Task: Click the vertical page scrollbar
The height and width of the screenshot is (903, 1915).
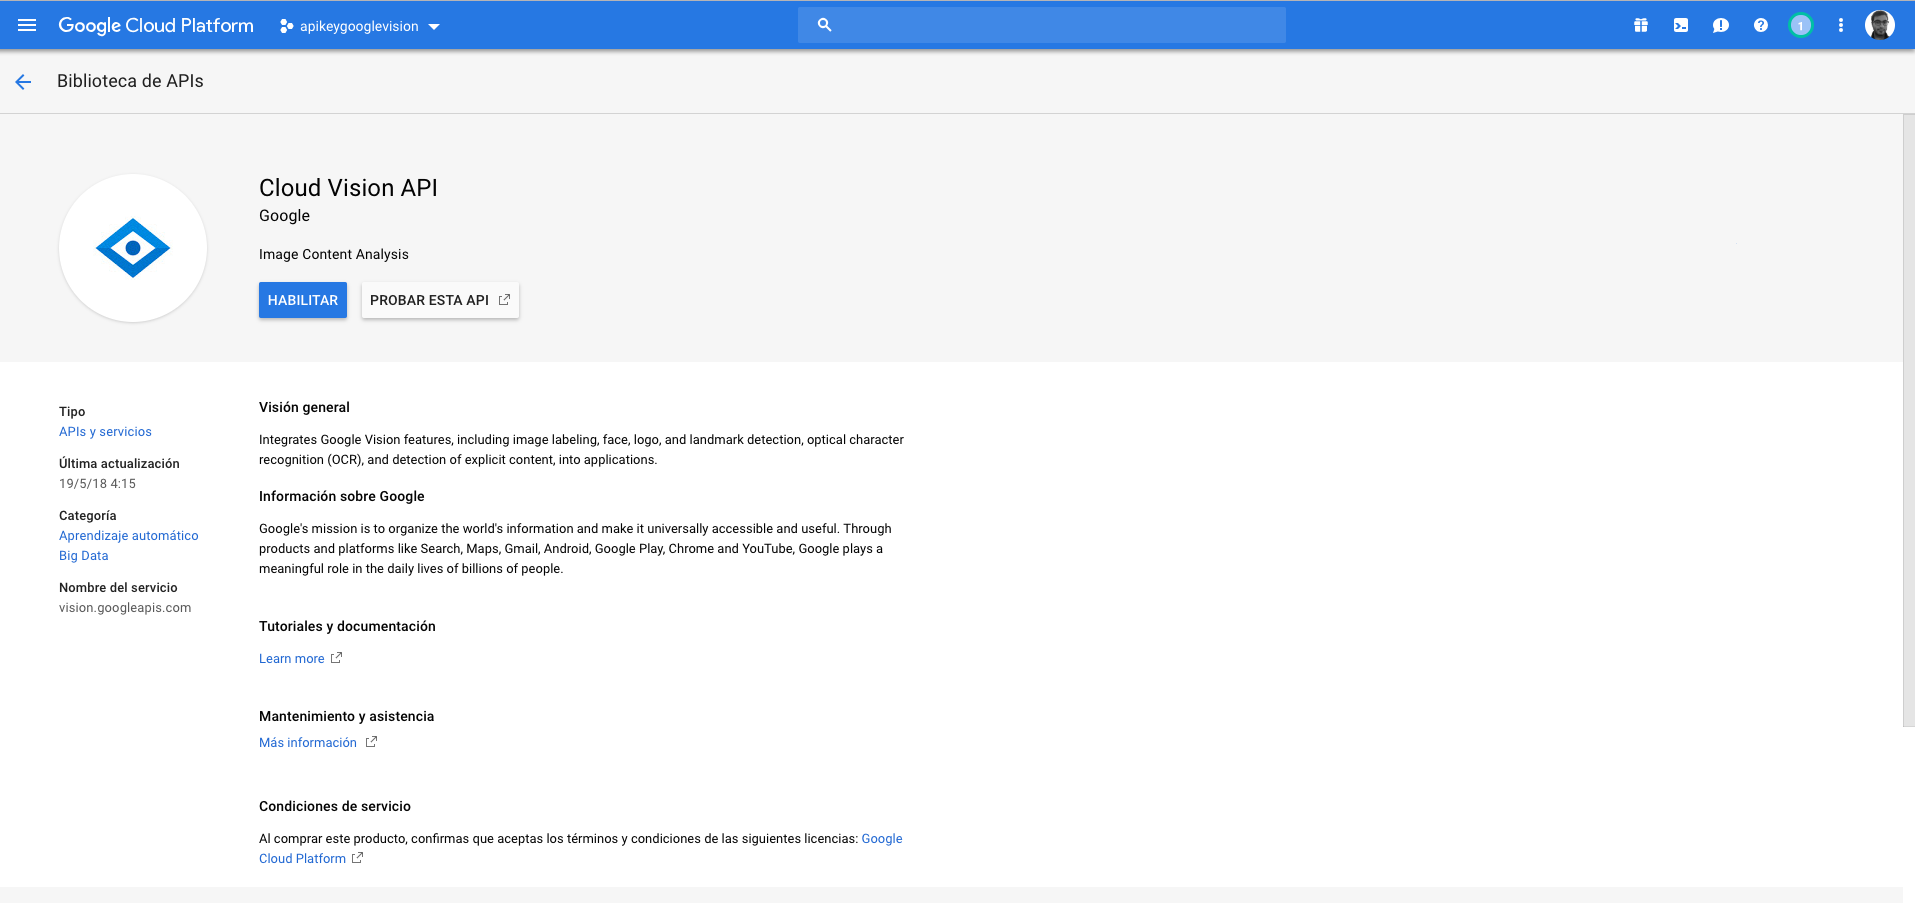Action: (x=1908, y=420)
